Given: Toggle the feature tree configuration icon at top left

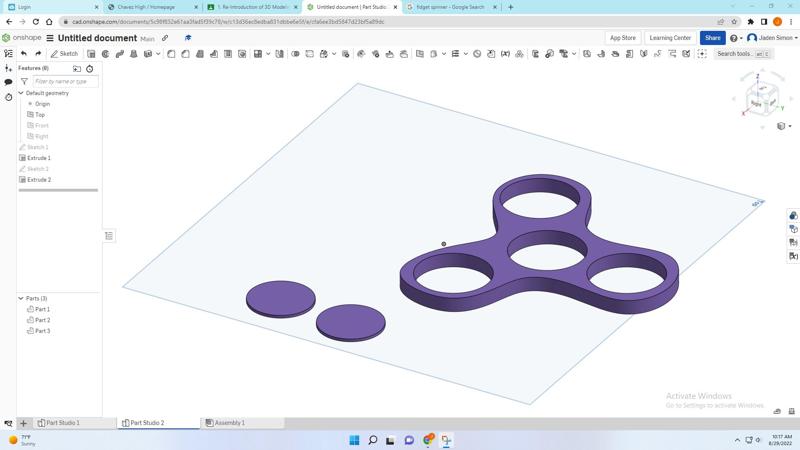Looking at the screenshot, I should coord(8,54).
